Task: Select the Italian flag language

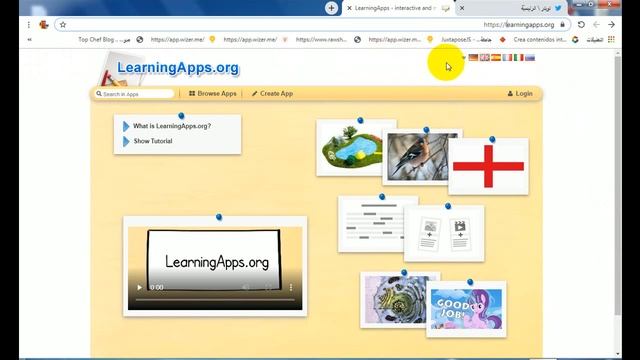Action: pyautogui.click(x=519, y=58)
